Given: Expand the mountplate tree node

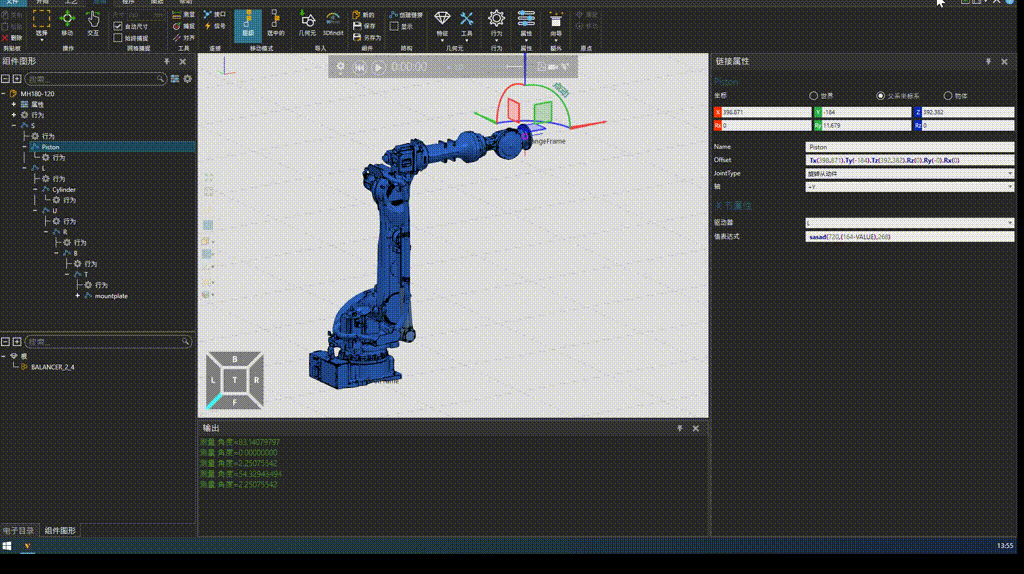Looking at the screenshot, I should point(77,296).
